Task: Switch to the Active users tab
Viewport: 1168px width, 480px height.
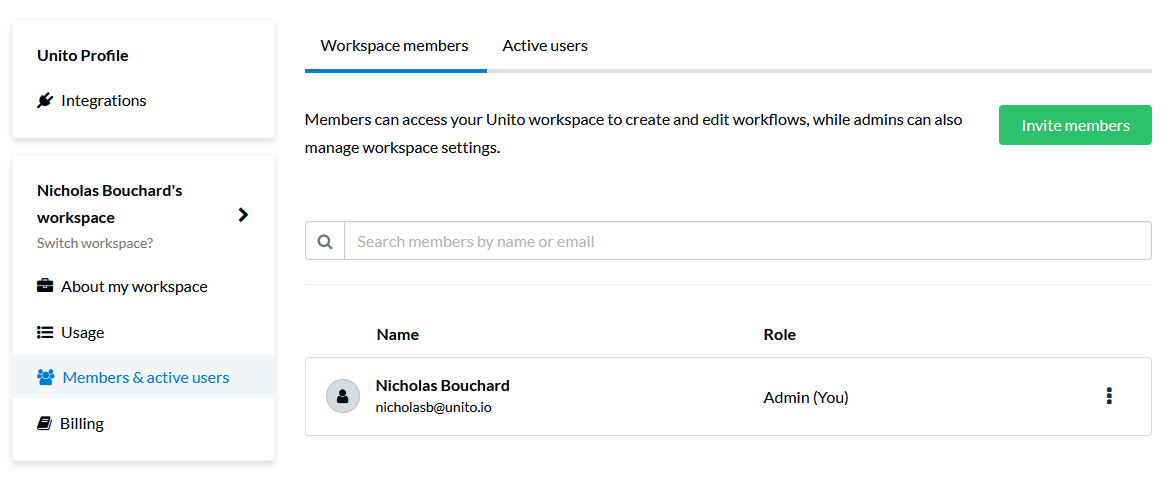Action: point(545,45)
